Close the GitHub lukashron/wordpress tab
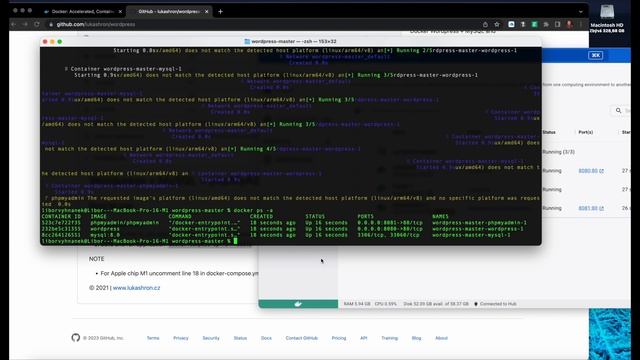 207,11
